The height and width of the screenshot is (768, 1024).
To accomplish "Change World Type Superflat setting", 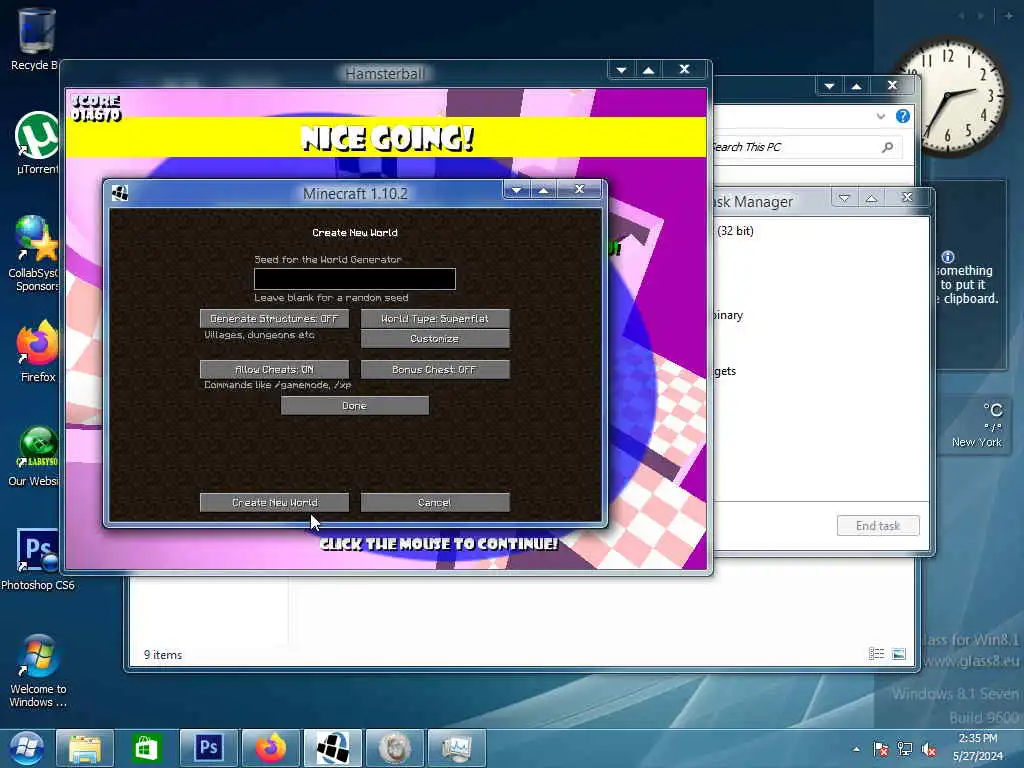I will click(435, 319).
